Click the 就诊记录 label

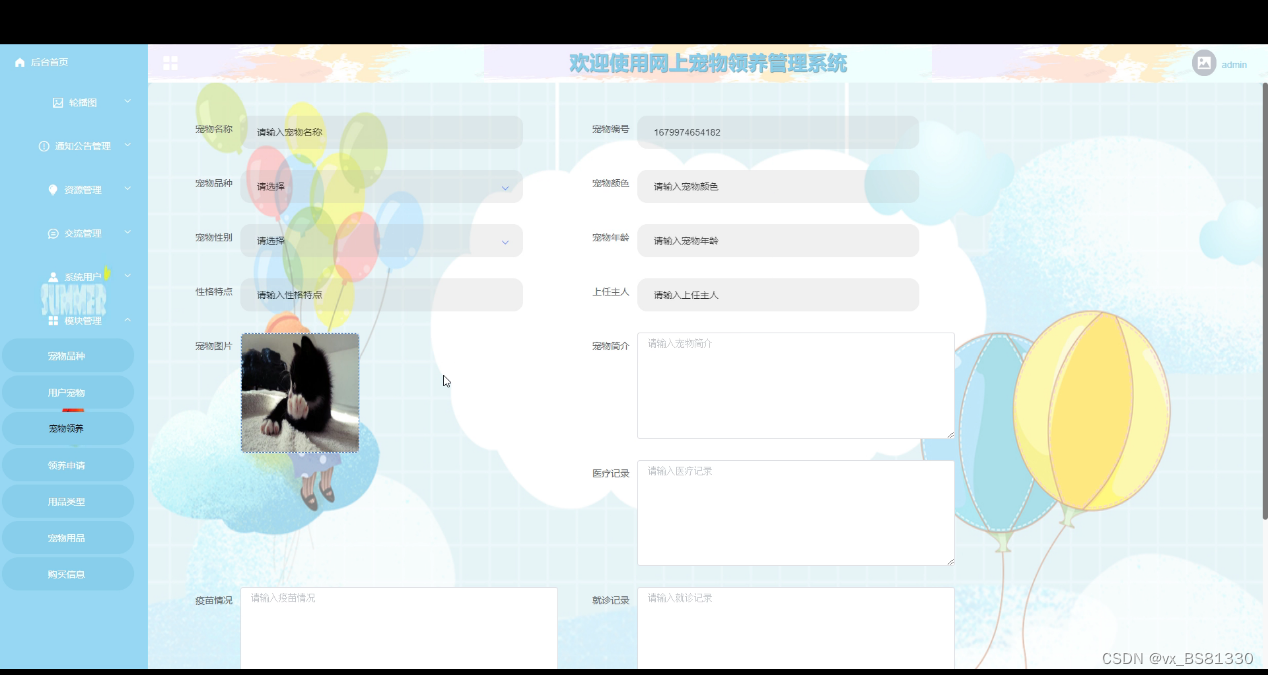tap(610, 600)
